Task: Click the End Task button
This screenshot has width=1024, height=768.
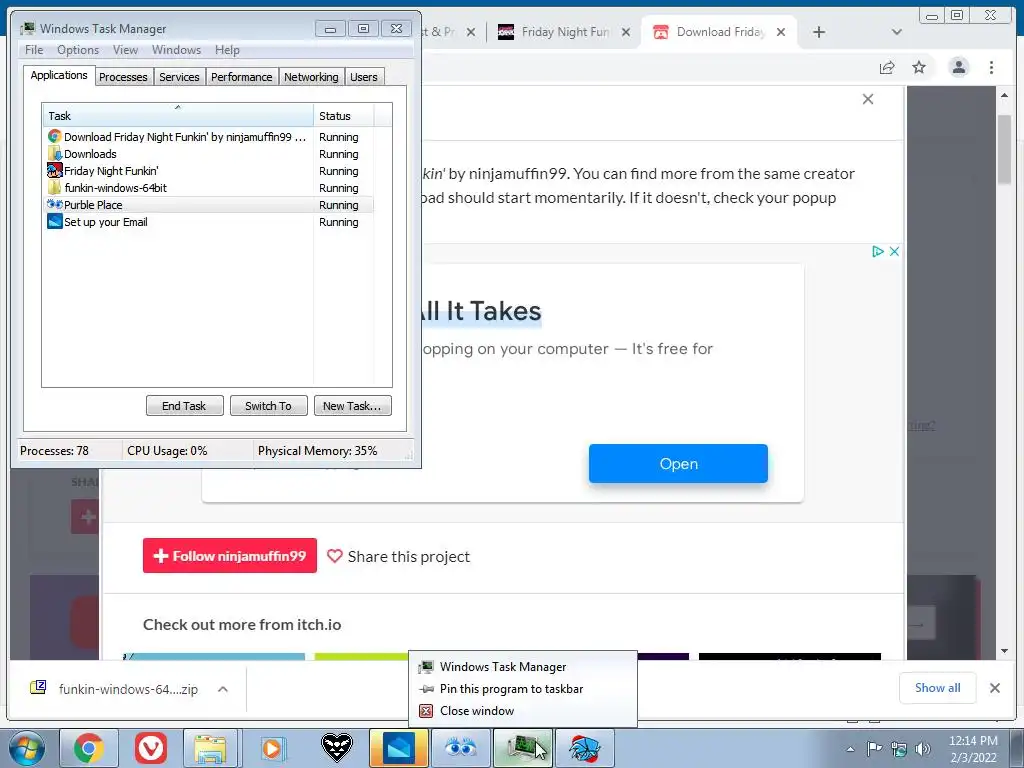Action: 184,406
